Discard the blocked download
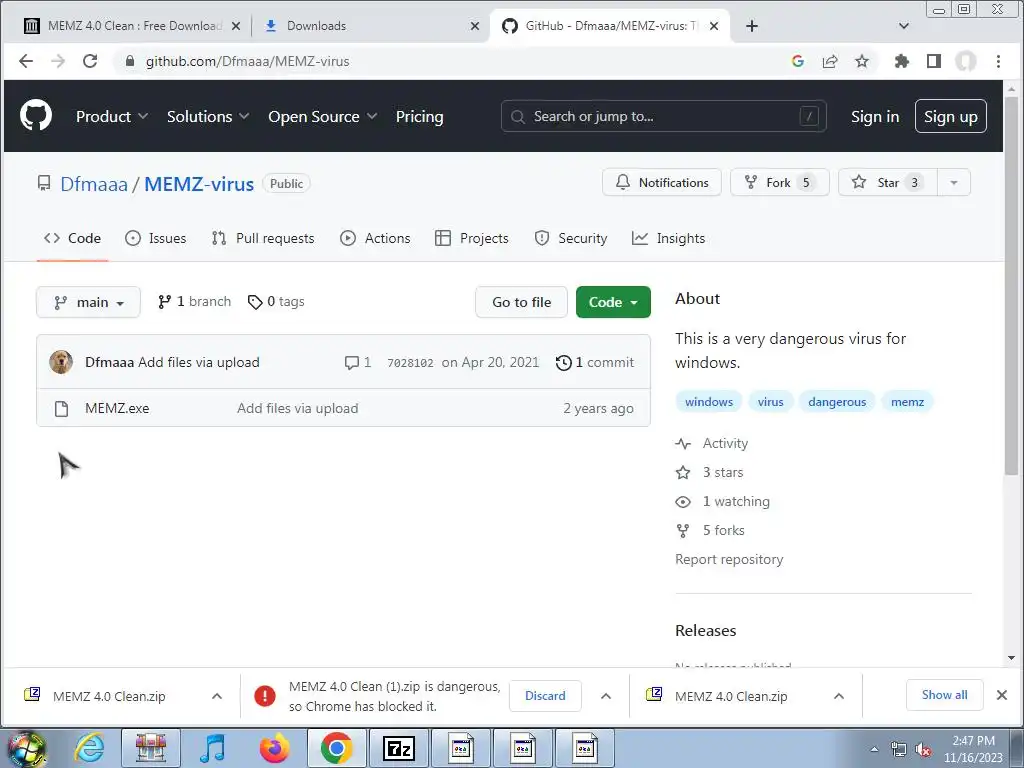Viewport: 1024px width, 768px height. (x=545, y=696)
